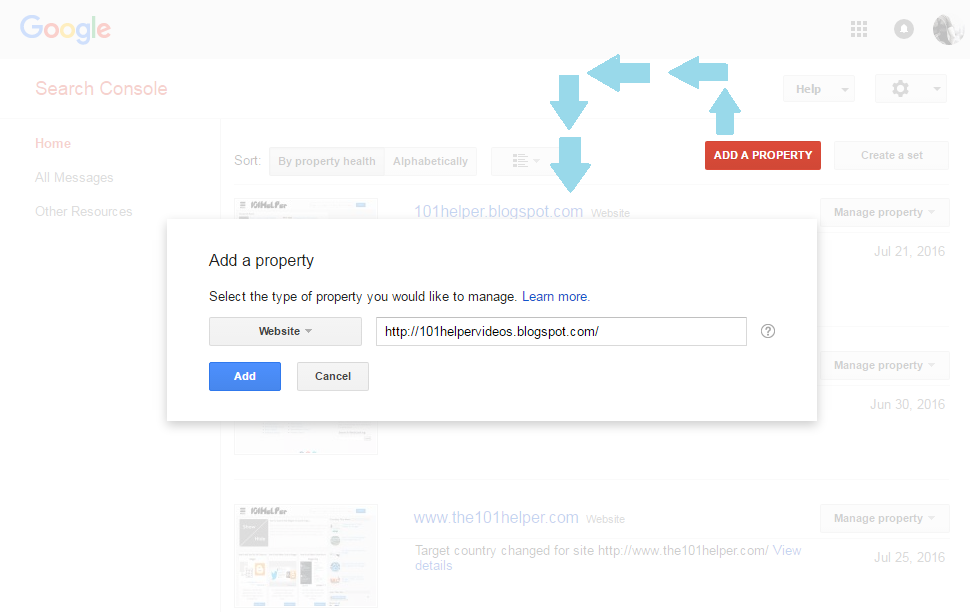Click the blue Add button
The image size is (970, 612).
(245, 376)
